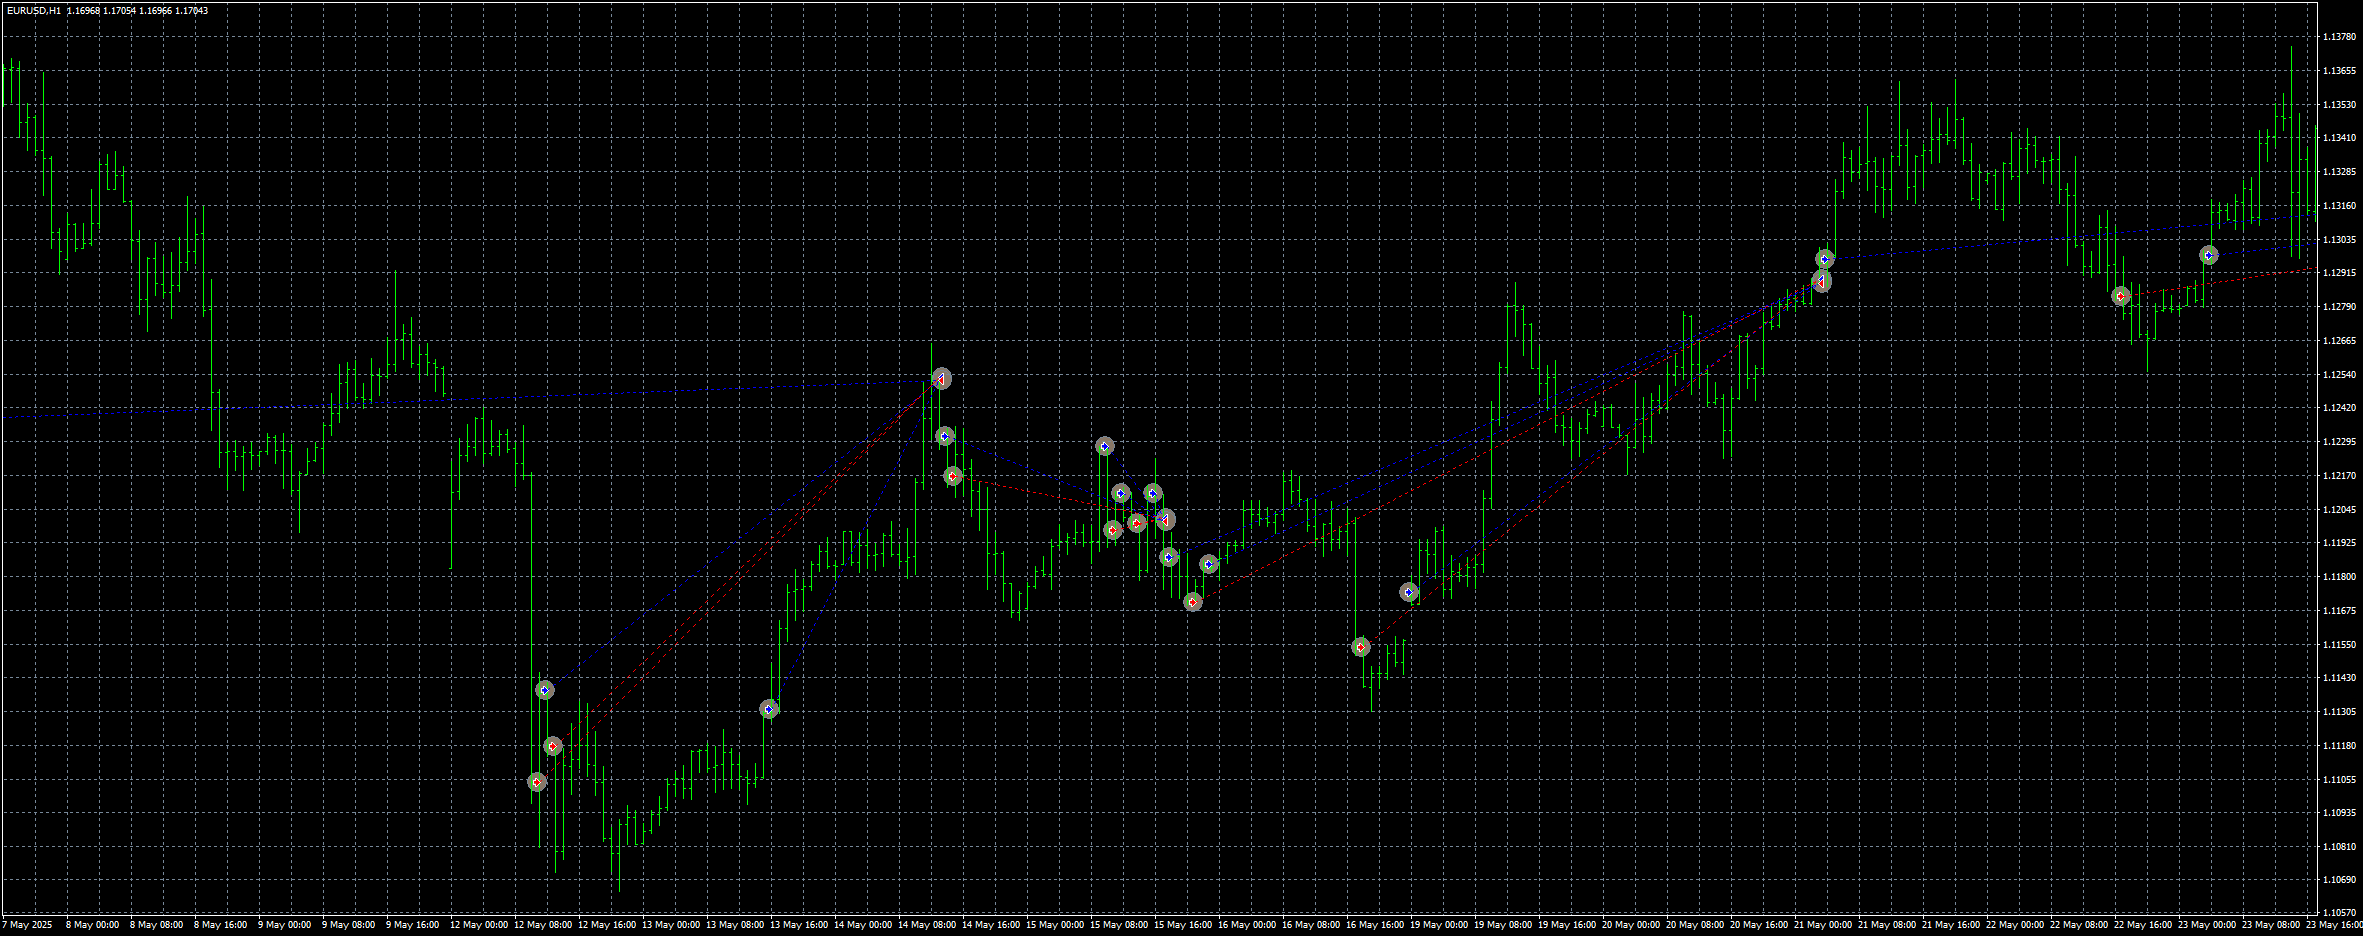Click the 16 May 08:00 time axis label

1310,925
